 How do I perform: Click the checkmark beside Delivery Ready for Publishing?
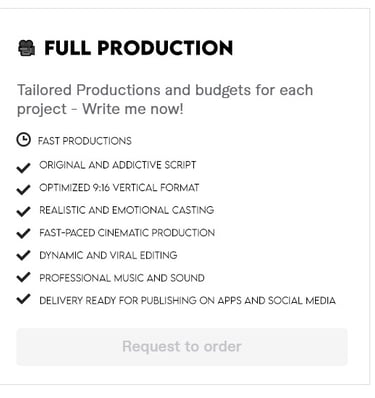(23, 299)
